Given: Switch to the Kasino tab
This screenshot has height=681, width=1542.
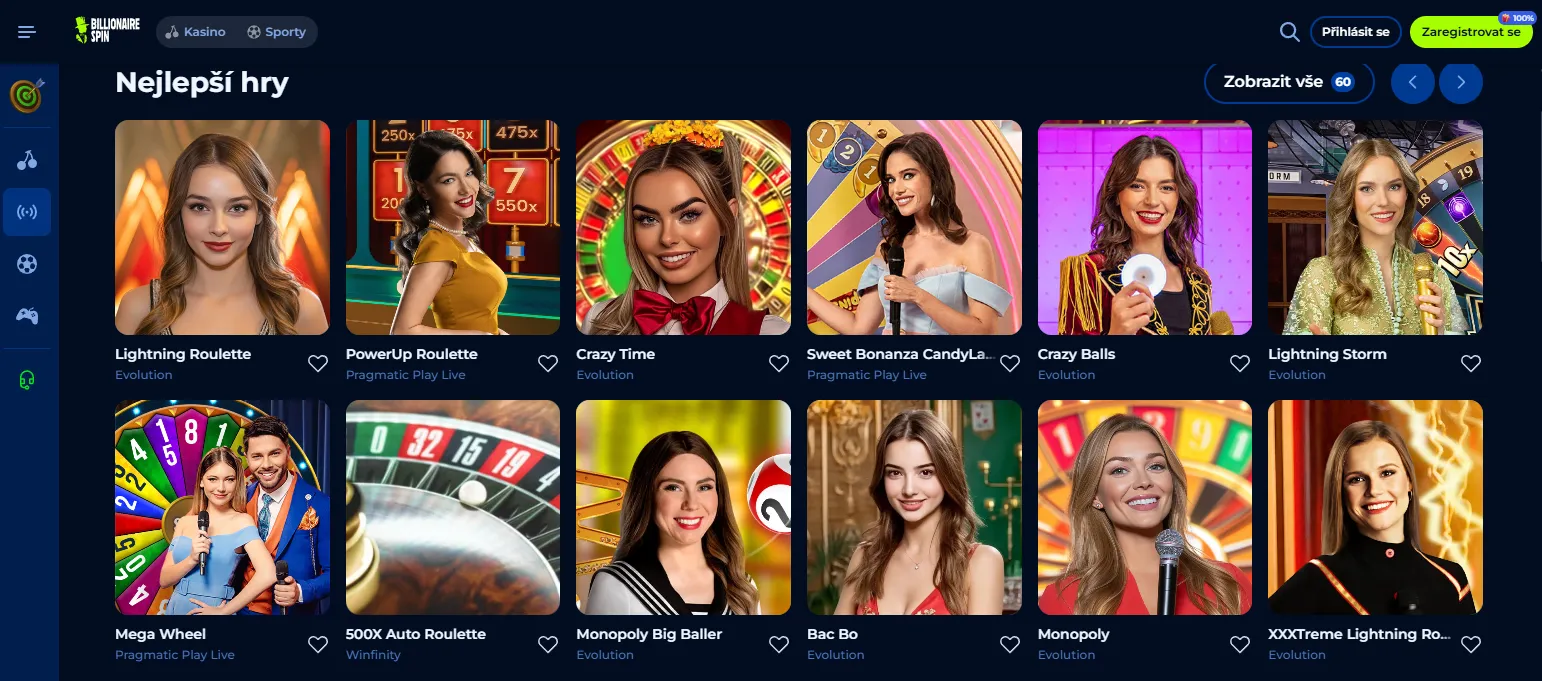Looking at the screenshot, I should click(196, 32).
